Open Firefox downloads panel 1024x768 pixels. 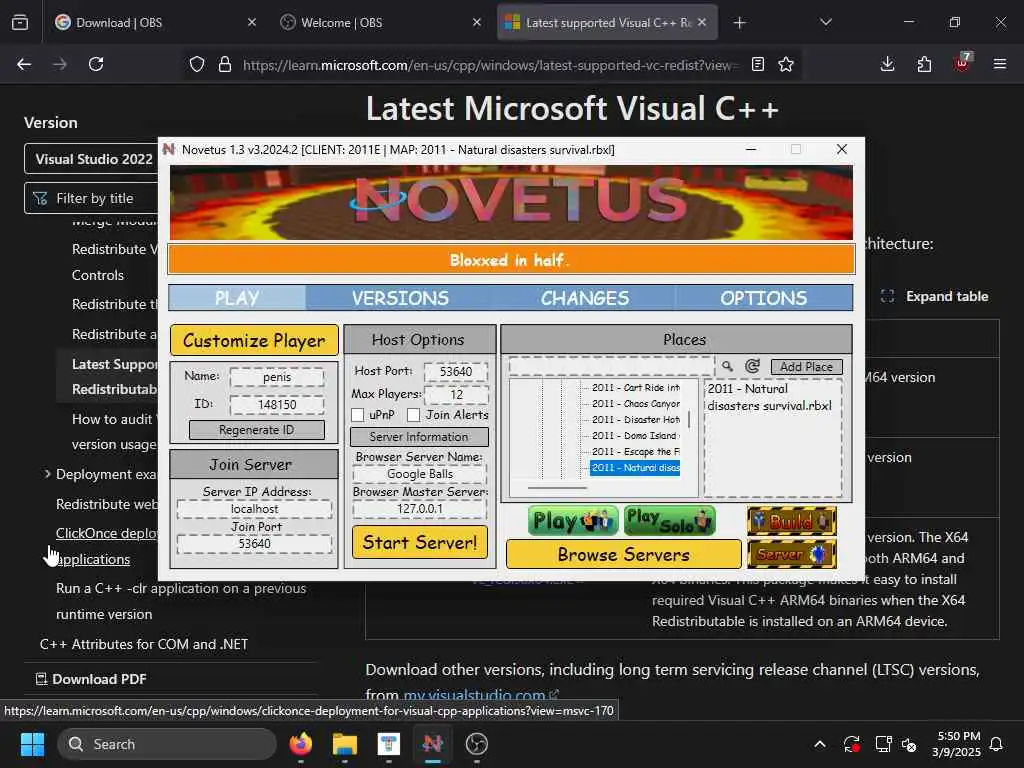(x=887, y=64)
